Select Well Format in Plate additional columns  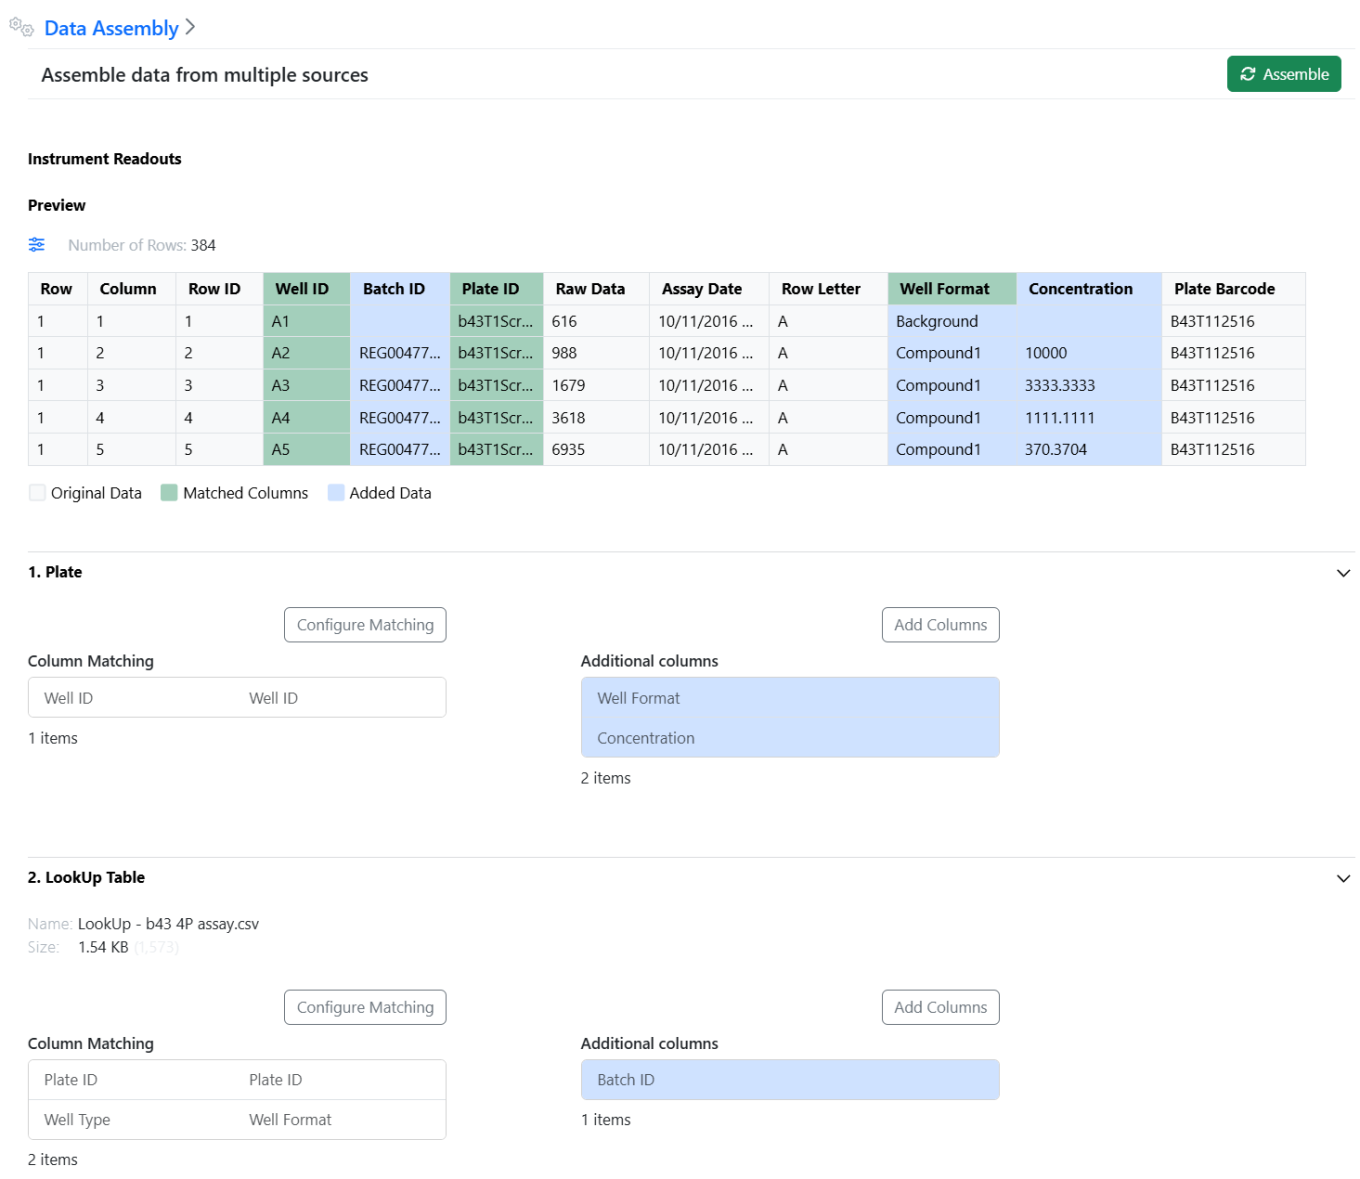[790, 698]
